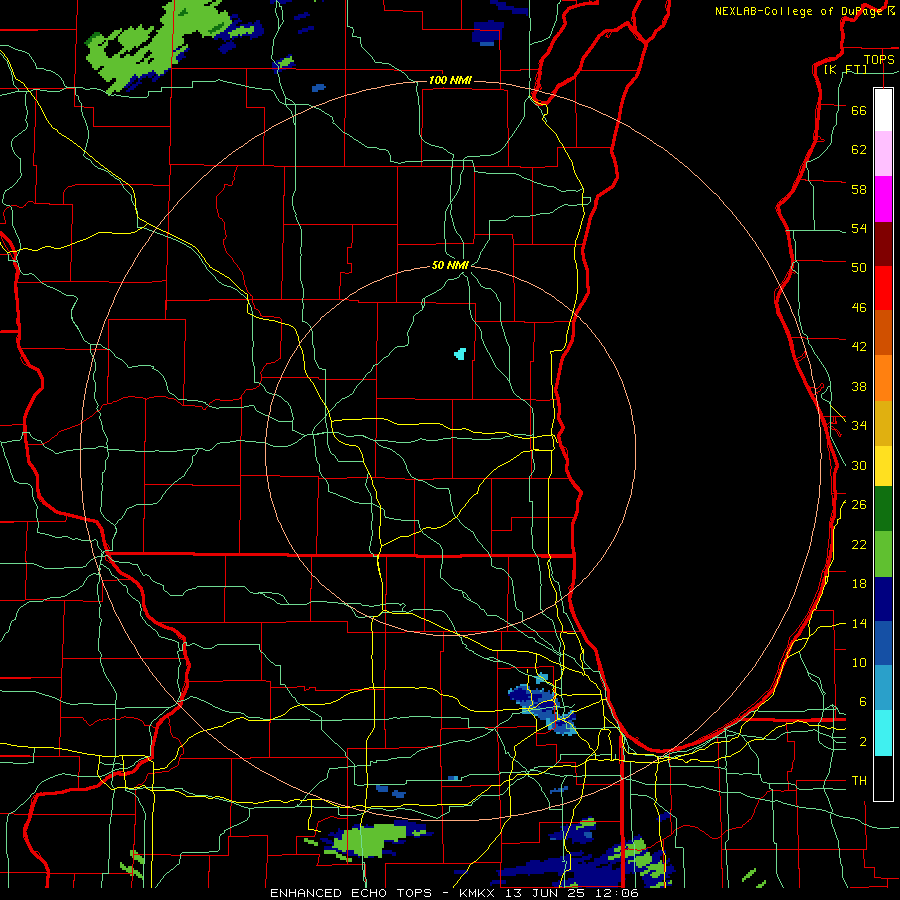Click the '2' scale value
Screen dimensions: 900x900
(863, 741)
